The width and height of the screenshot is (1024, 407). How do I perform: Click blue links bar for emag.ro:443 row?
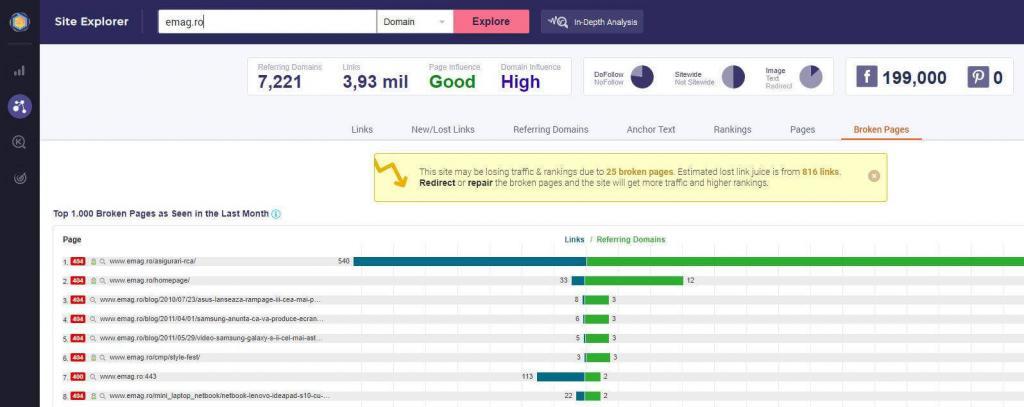coord(560,377)
